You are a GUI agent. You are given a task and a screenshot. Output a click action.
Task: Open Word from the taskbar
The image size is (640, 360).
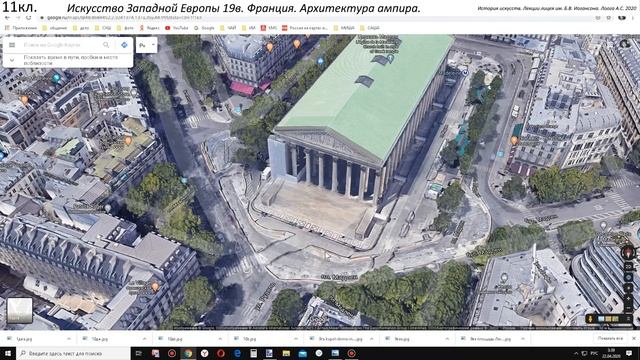point(269,353)
